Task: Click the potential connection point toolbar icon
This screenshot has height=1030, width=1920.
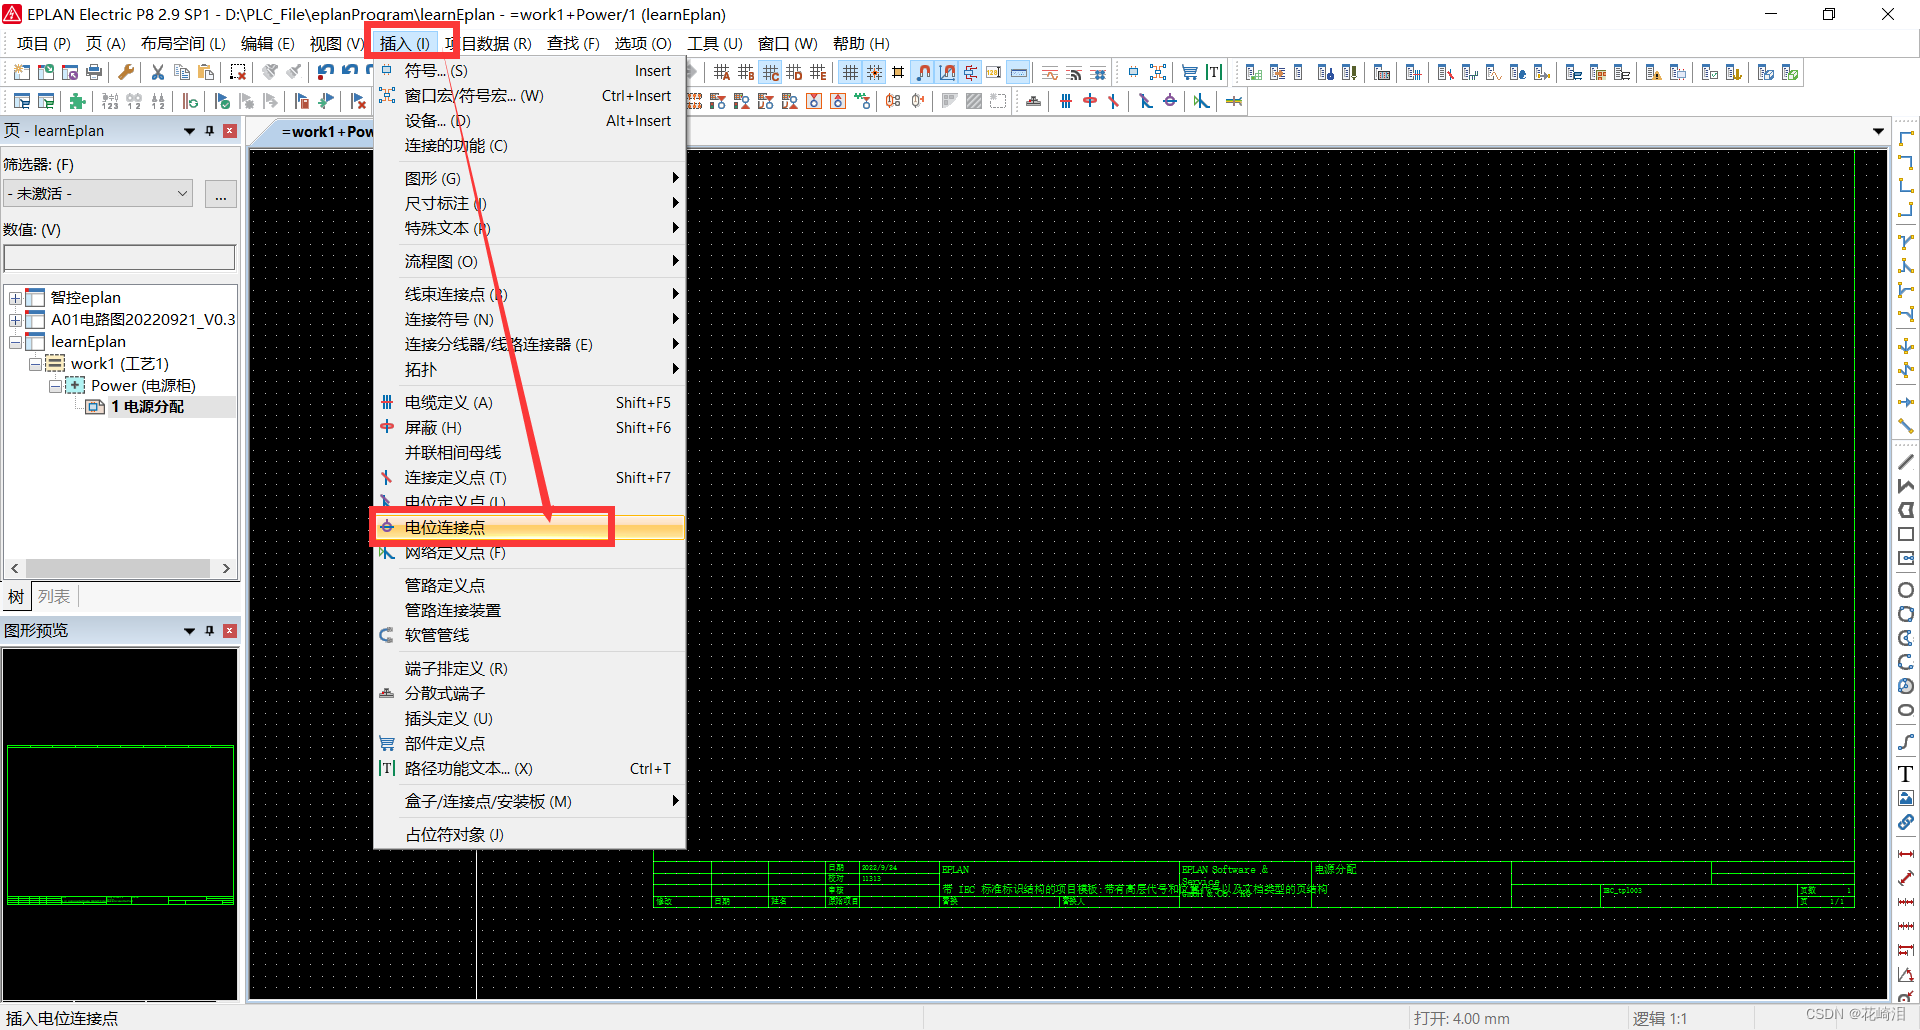Action: 1170,101
